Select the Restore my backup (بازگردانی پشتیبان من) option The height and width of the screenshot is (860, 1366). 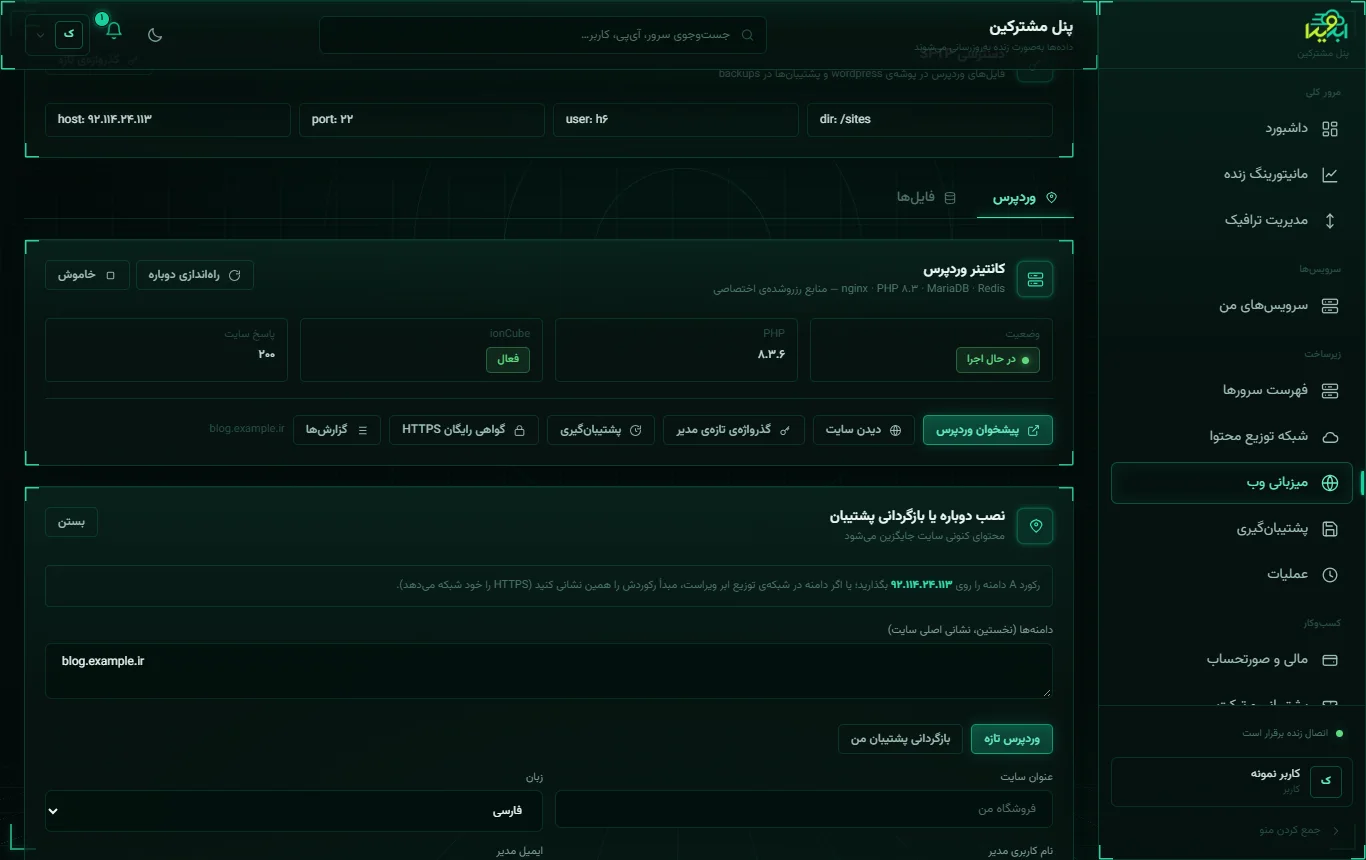tap(900, 739)
